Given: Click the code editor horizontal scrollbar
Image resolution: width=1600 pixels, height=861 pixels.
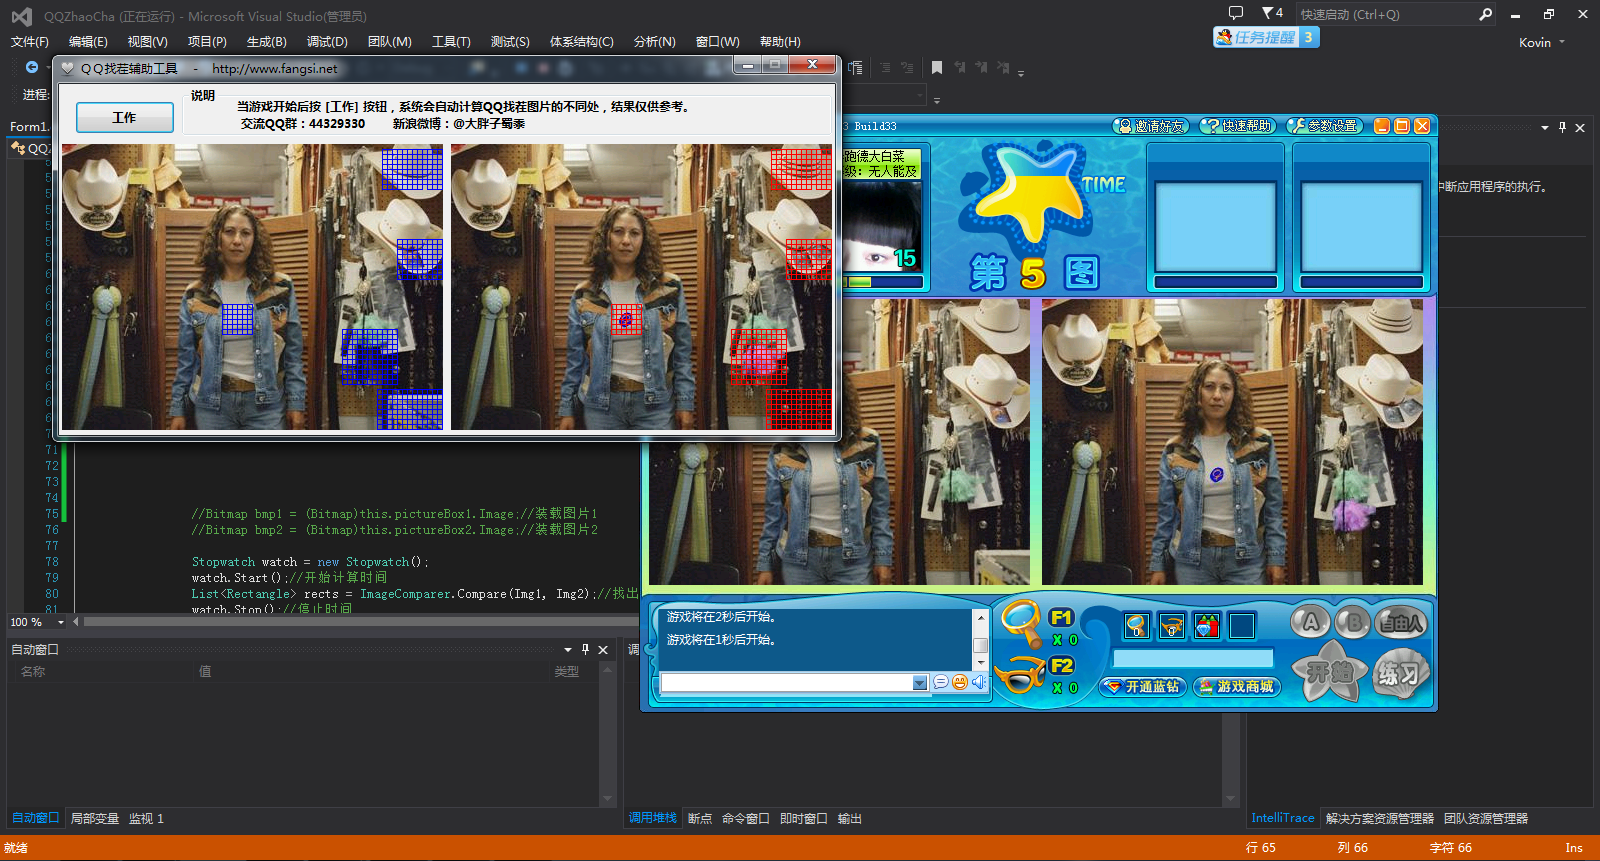Looking at the screenshot, I should pos(362,622).
